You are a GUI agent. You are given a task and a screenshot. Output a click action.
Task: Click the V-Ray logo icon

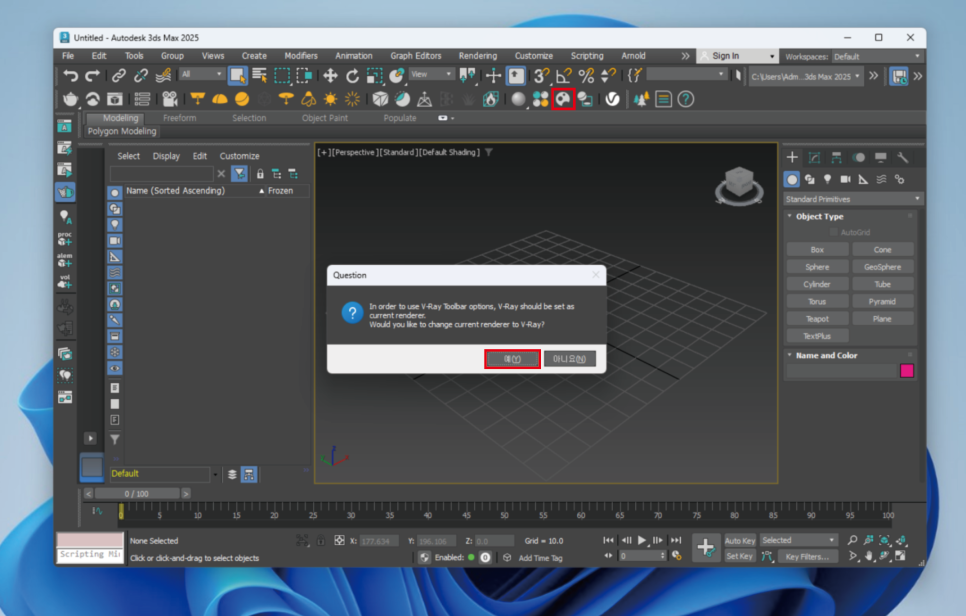tap(612, 99)
